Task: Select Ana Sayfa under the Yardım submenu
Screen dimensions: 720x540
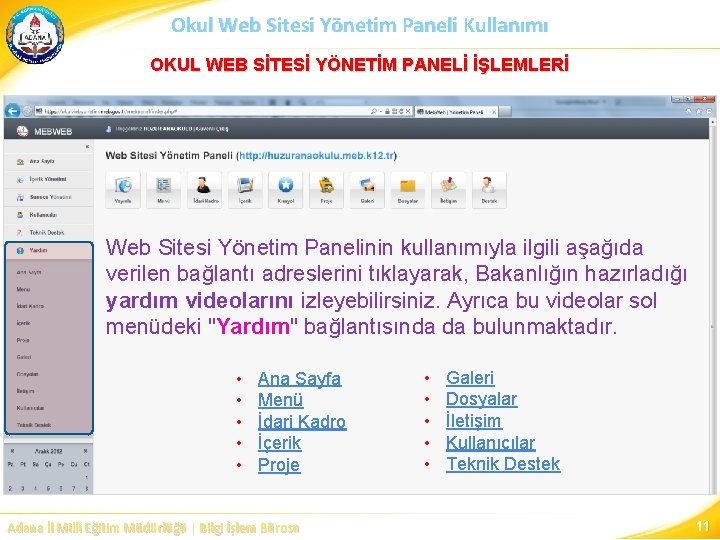Action: (x=29, y=272)
